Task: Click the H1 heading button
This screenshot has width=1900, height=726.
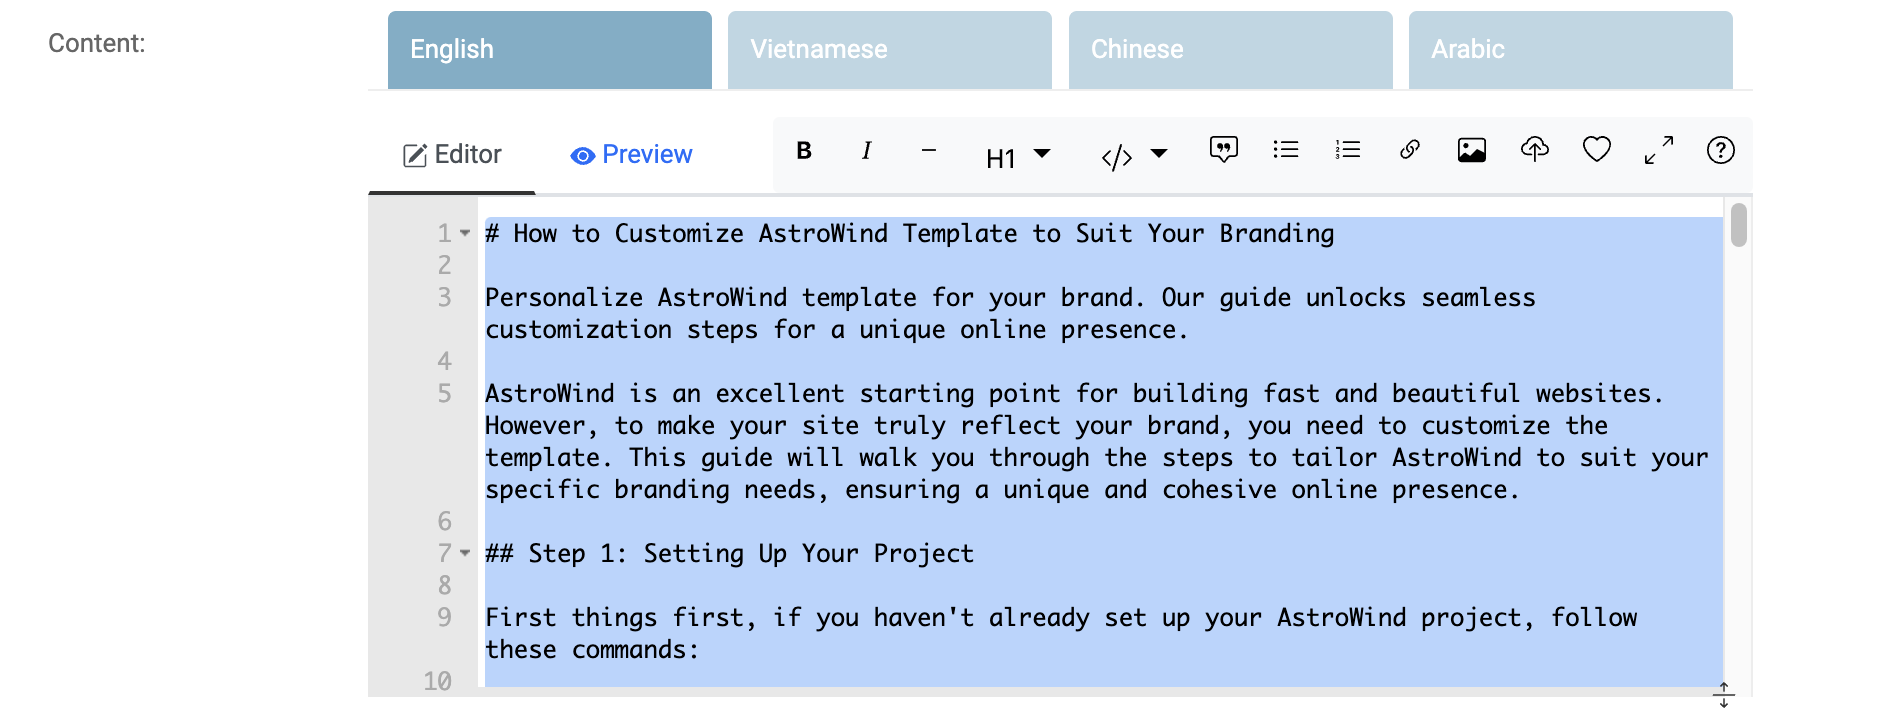Action: coord(1000,158)
